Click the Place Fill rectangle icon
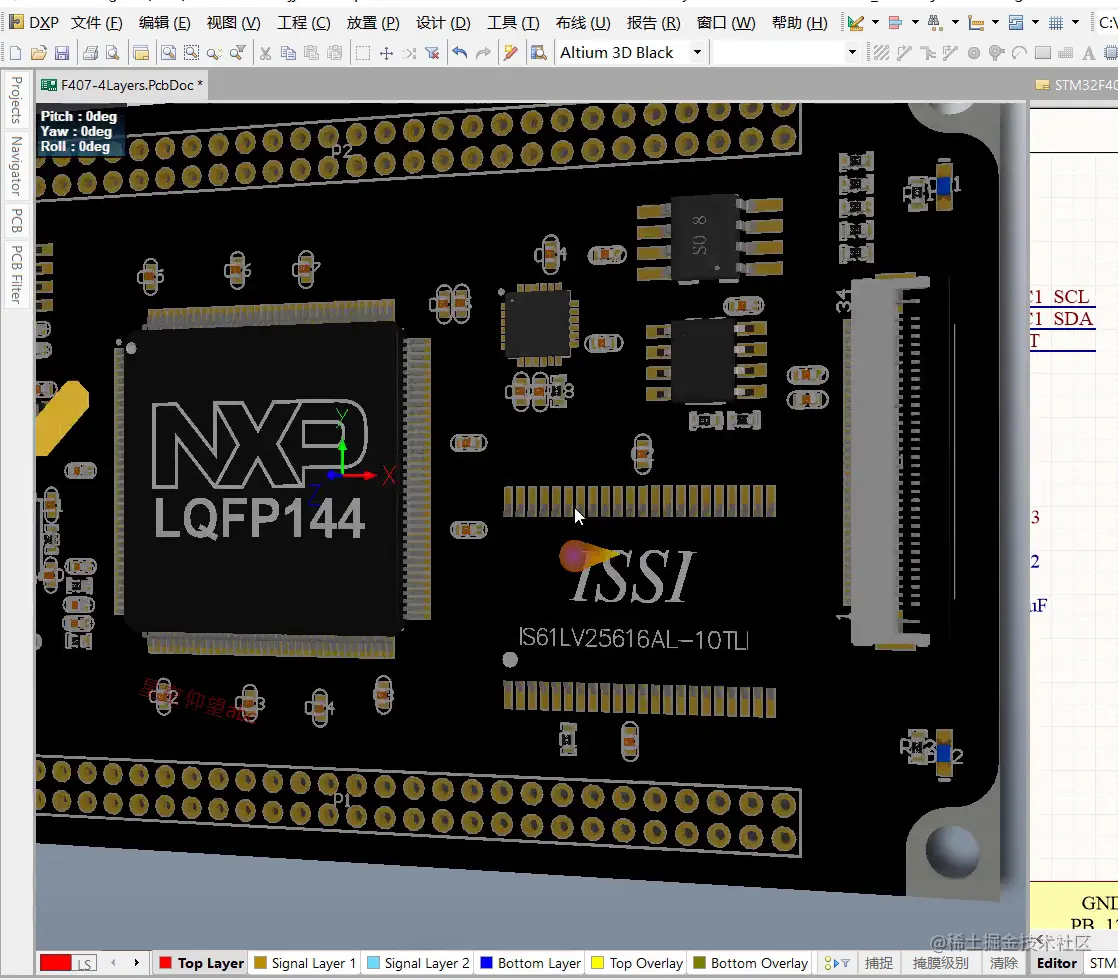Image resolution: width=1118 pixels, height=980 pixels. [x=1042, y=53]
